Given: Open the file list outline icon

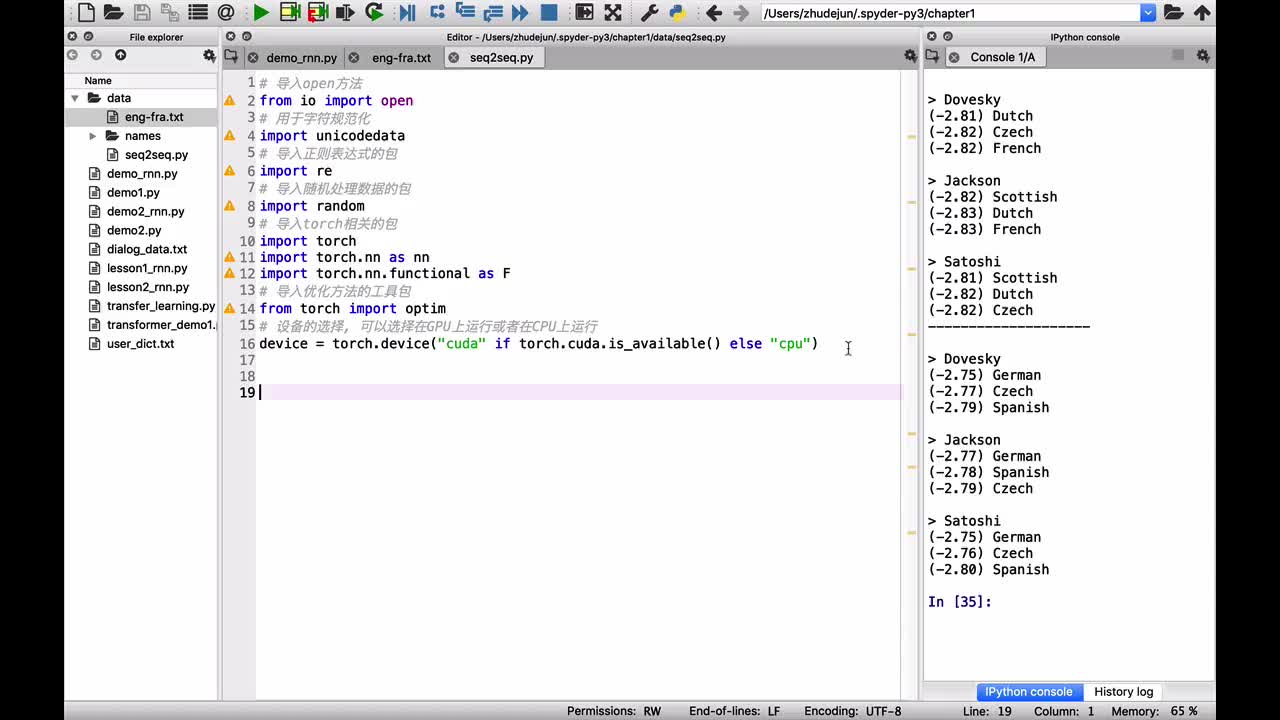Looking at the screenshot, I should [198, 13].
